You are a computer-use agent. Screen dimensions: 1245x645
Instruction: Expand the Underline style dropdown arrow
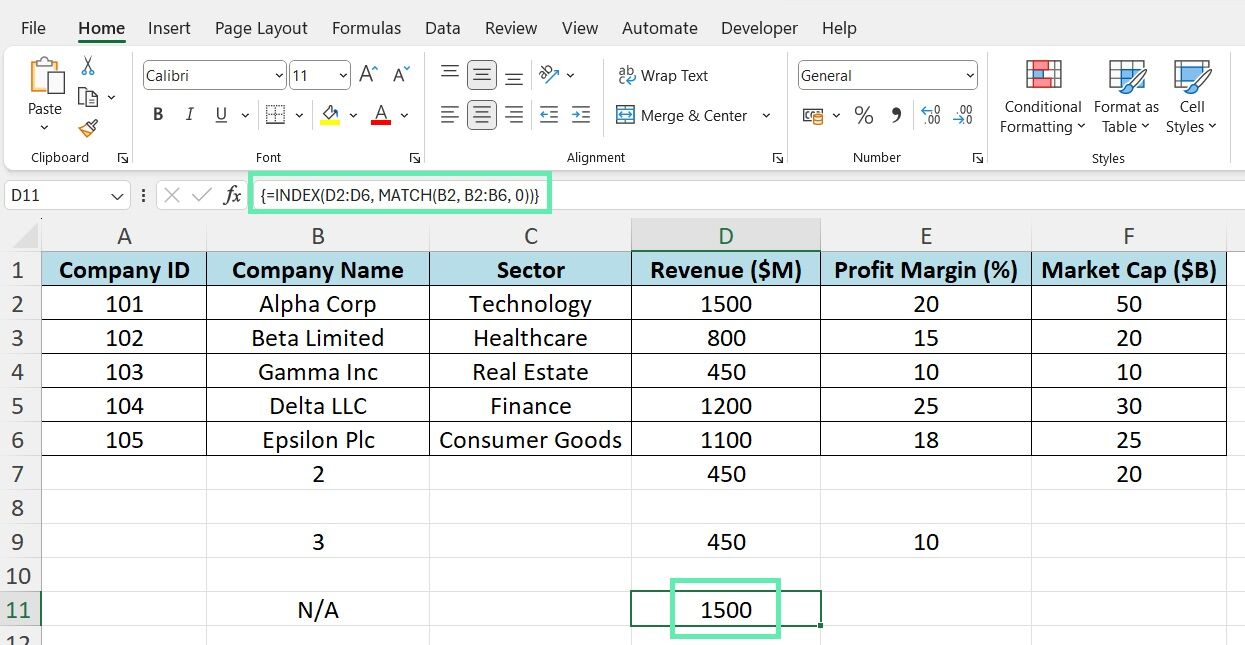tap(245, 116)
